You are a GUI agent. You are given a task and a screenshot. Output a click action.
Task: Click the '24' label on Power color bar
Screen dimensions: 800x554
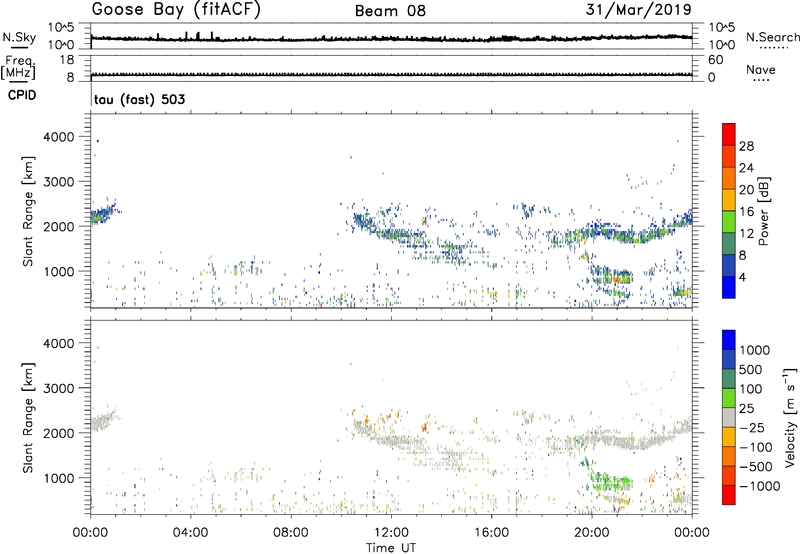tap(746, 168)
